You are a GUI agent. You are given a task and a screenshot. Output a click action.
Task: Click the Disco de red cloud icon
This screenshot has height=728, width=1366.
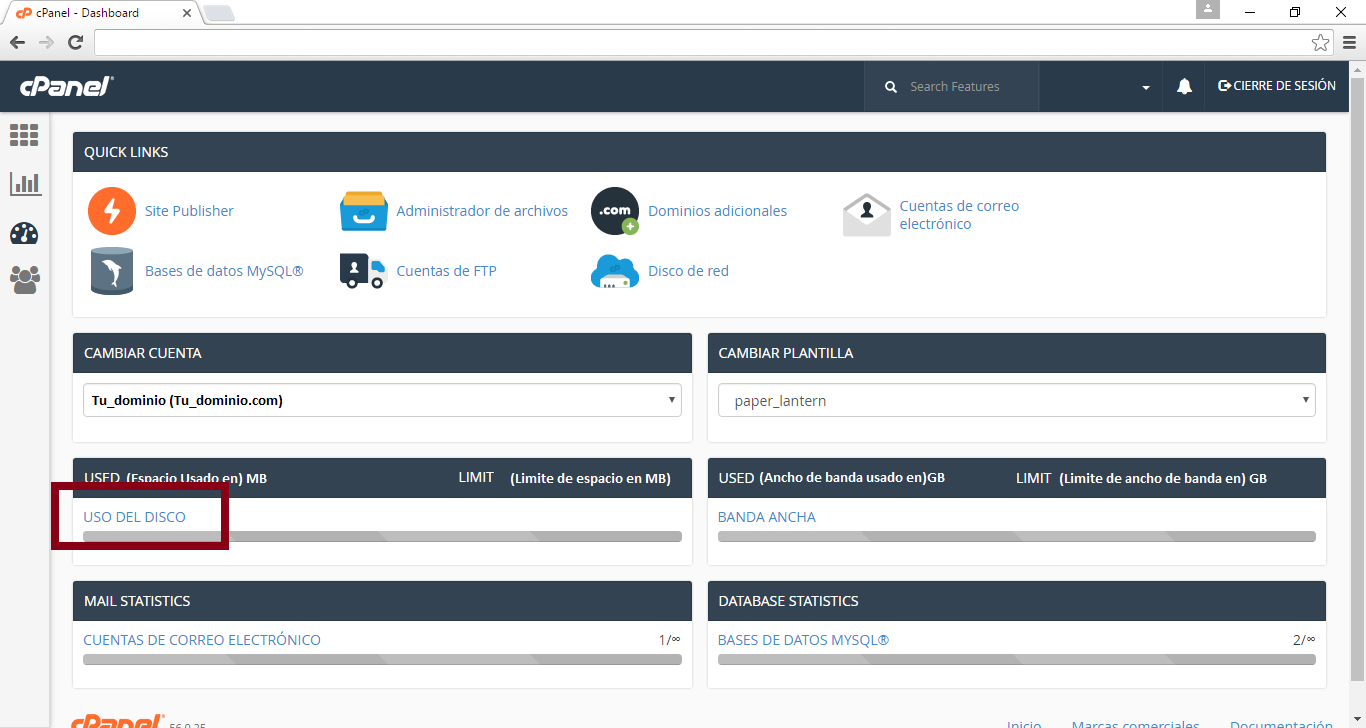point(614,271)
